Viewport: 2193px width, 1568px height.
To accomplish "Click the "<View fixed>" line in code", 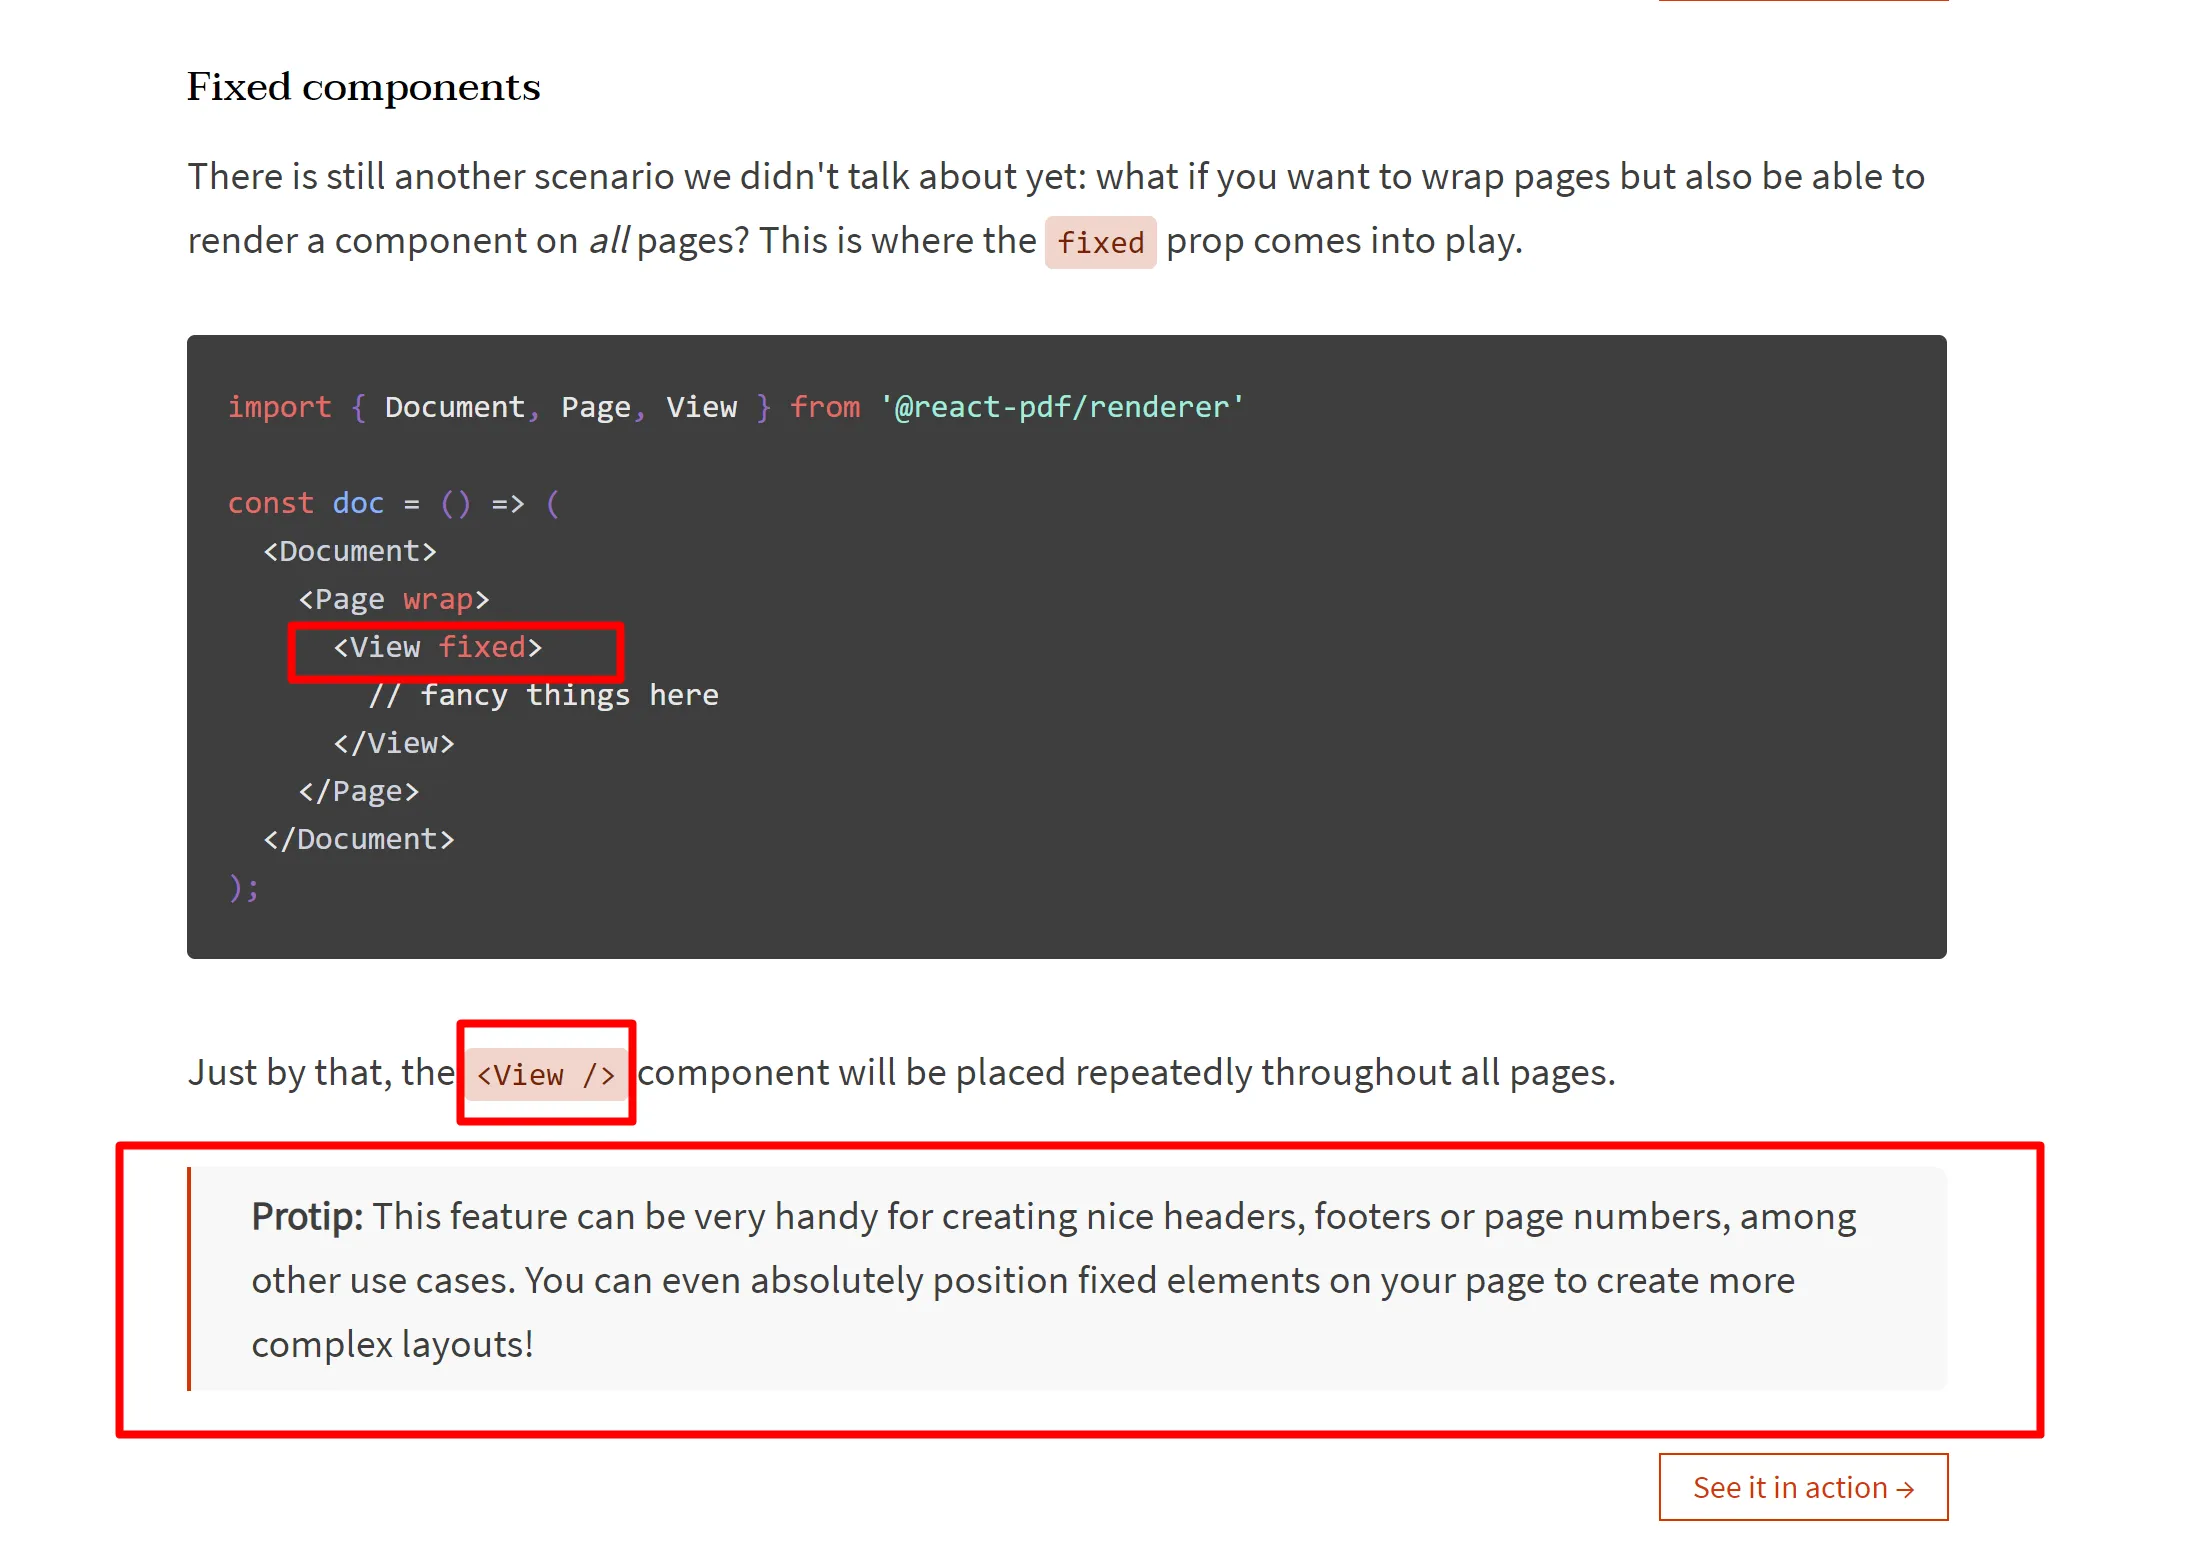I will [x=438, y=648].
